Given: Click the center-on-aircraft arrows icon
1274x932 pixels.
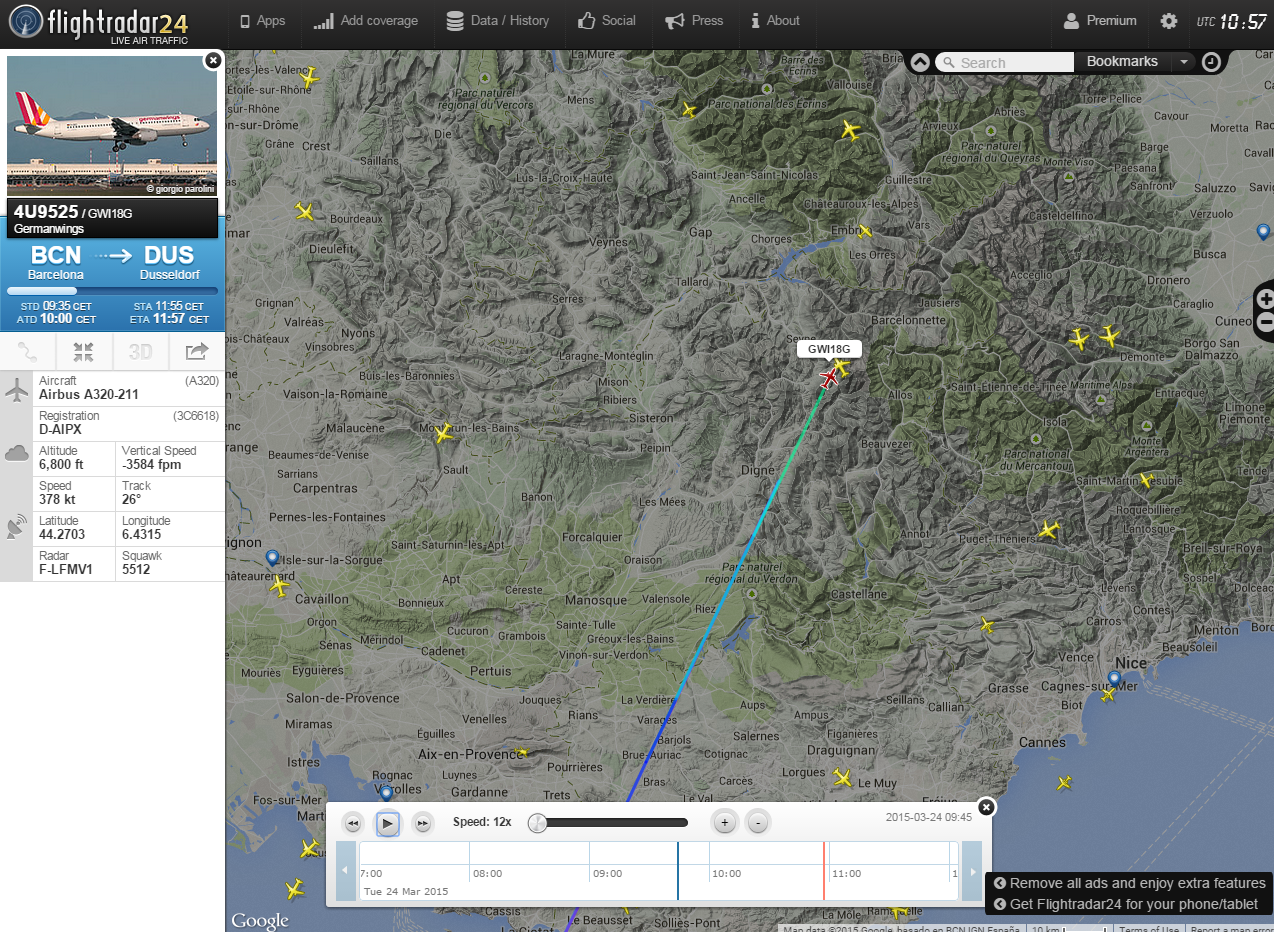Looking at the screenshot, I should pyautogui.click(x=84, y=352).
